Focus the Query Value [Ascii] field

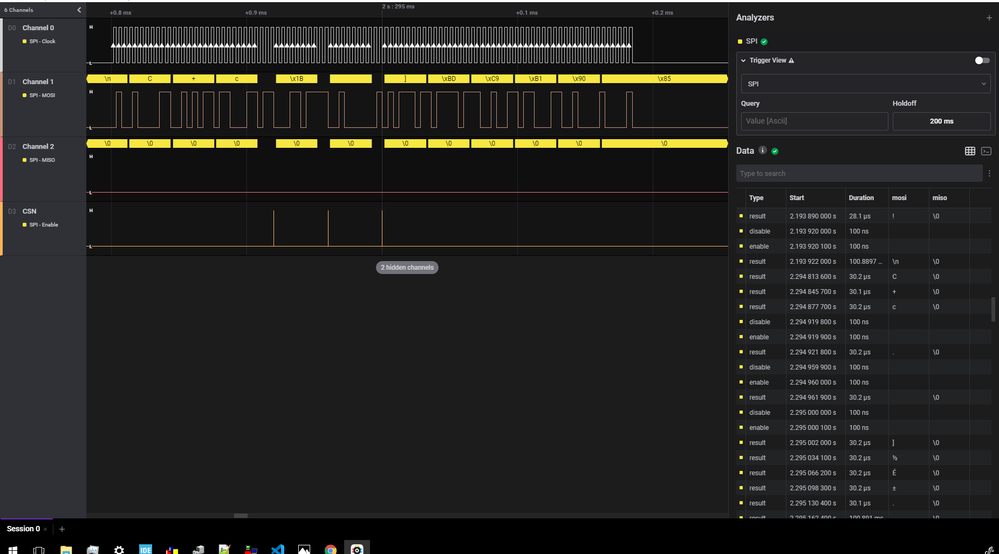(814, 121)
